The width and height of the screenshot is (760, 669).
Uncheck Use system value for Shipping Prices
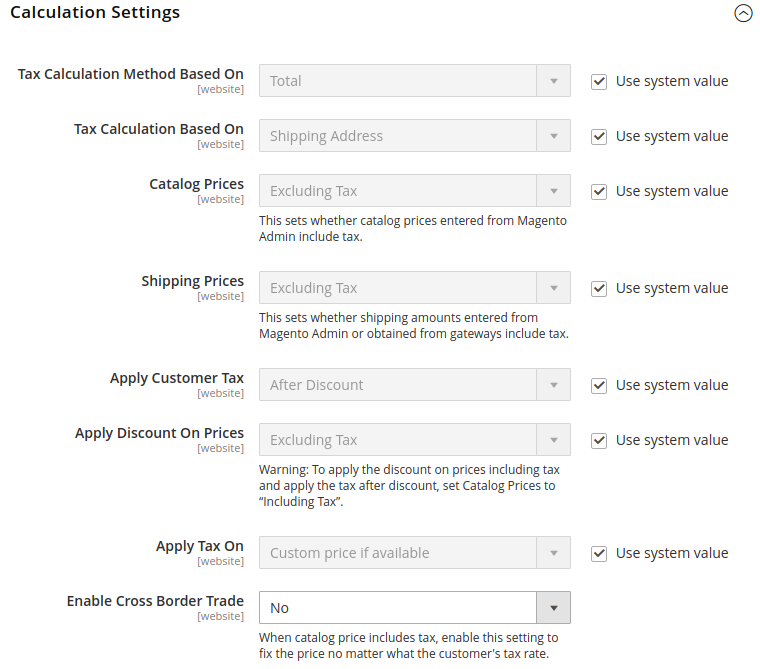click(599, 288)
